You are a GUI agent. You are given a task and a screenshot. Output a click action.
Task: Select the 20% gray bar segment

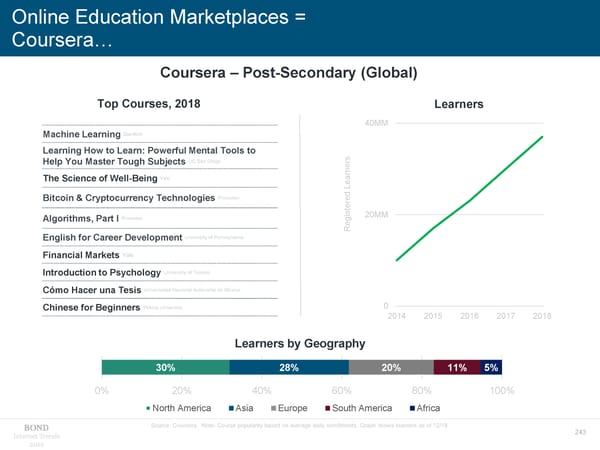tap(392, 367)
